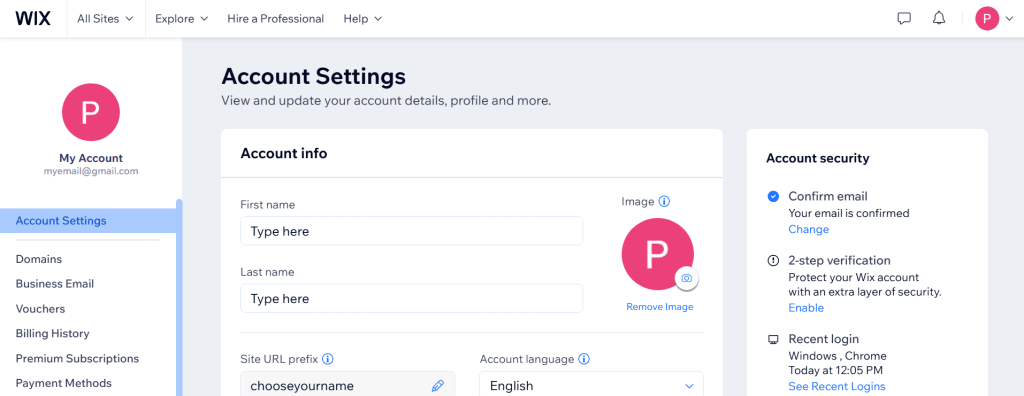Click the sidebar My Account avatar

91,112
